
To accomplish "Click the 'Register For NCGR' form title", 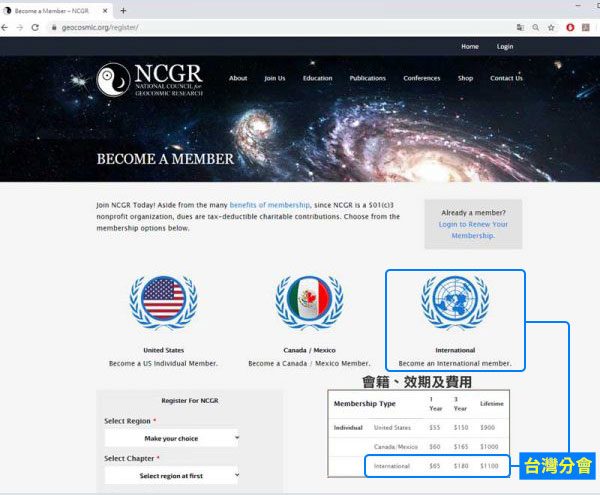I will [190, 401].
